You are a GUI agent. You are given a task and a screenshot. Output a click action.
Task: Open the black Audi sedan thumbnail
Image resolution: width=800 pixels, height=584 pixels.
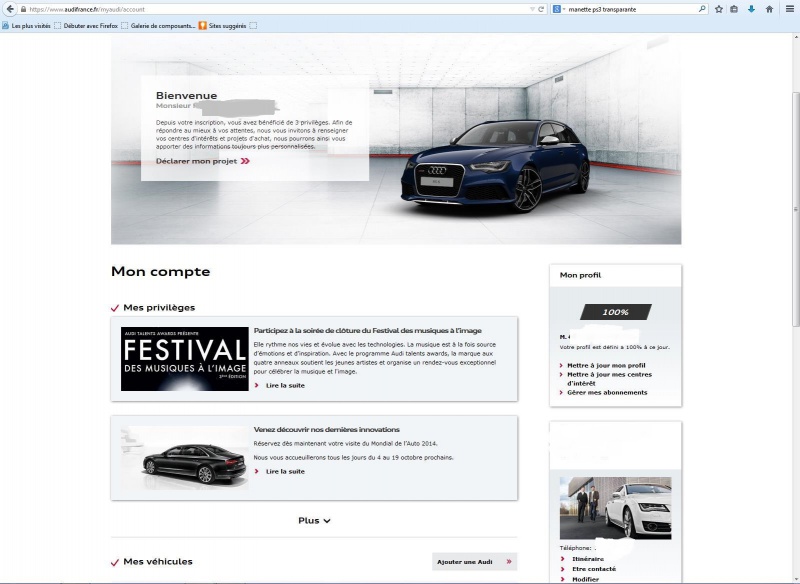(185, 458)
